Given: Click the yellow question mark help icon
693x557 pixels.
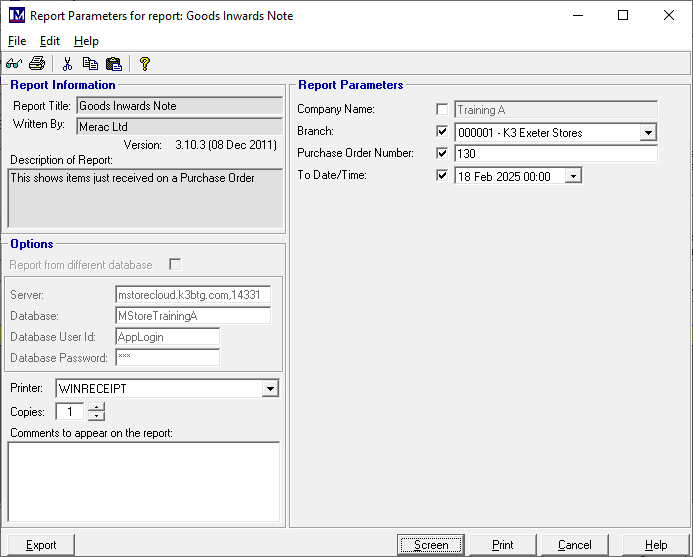Looking at the screenshot, I should pos(144,64).
